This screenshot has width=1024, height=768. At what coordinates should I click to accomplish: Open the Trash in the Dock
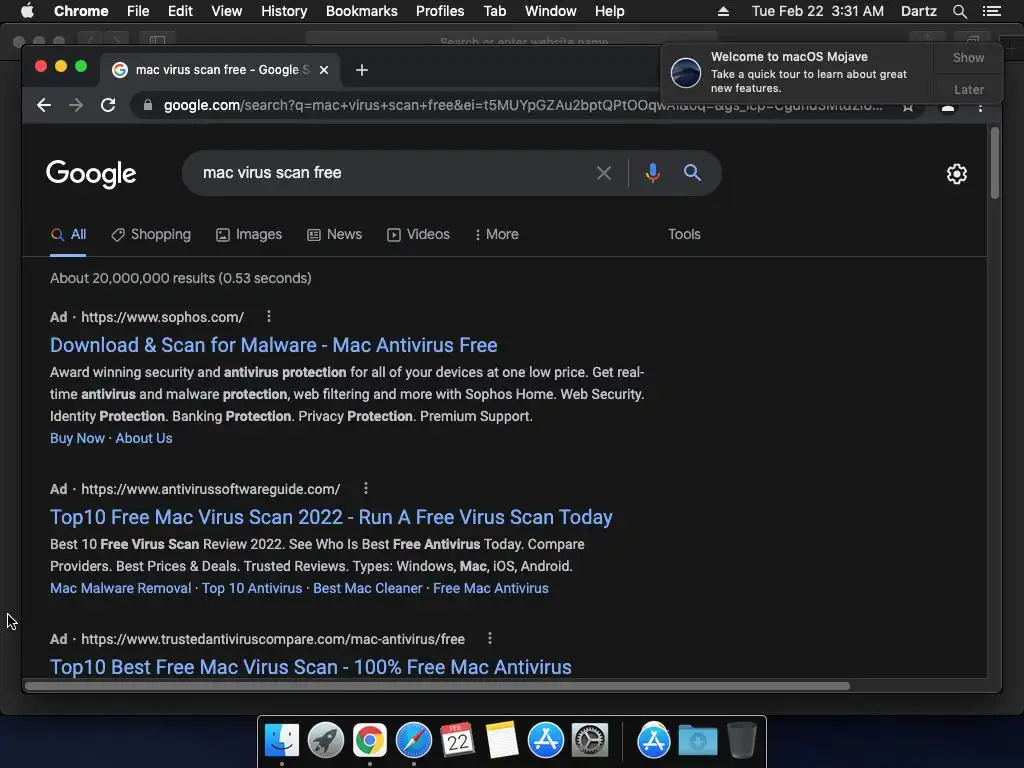coord(742,741)
